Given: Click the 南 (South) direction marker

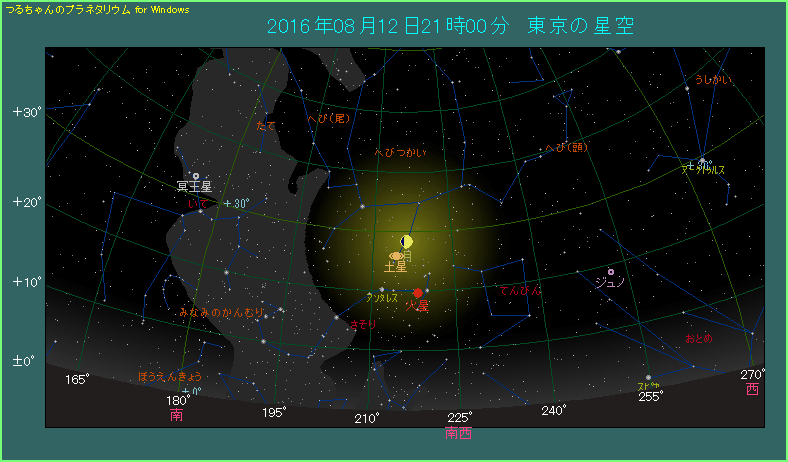Looking at the screenshot, I should [176, 414].
